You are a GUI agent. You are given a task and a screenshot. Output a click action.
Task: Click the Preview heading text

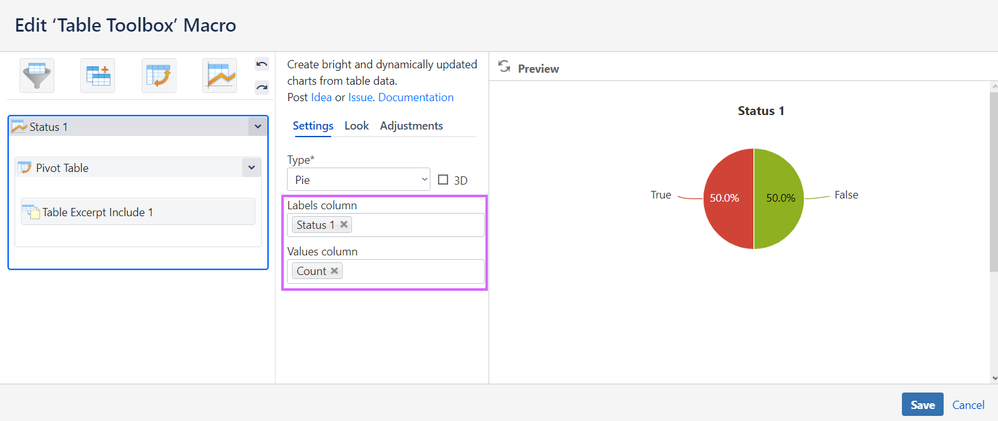(538, 69)
